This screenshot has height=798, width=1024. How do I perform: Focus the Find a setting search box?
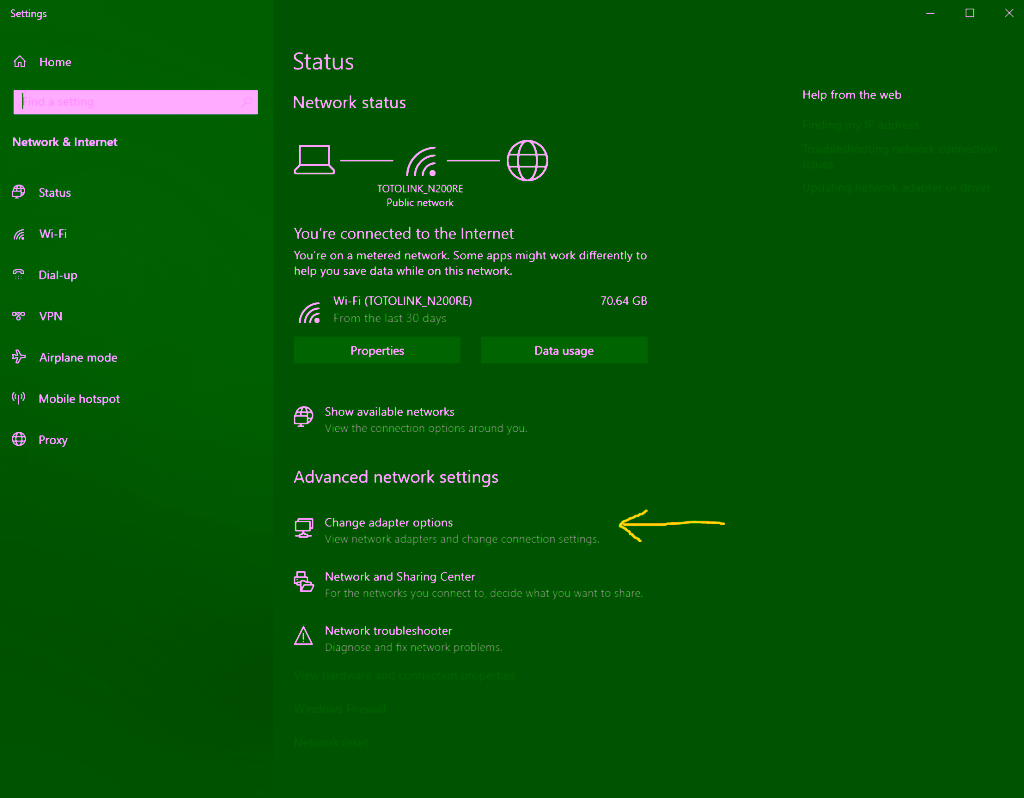[130, 102]
